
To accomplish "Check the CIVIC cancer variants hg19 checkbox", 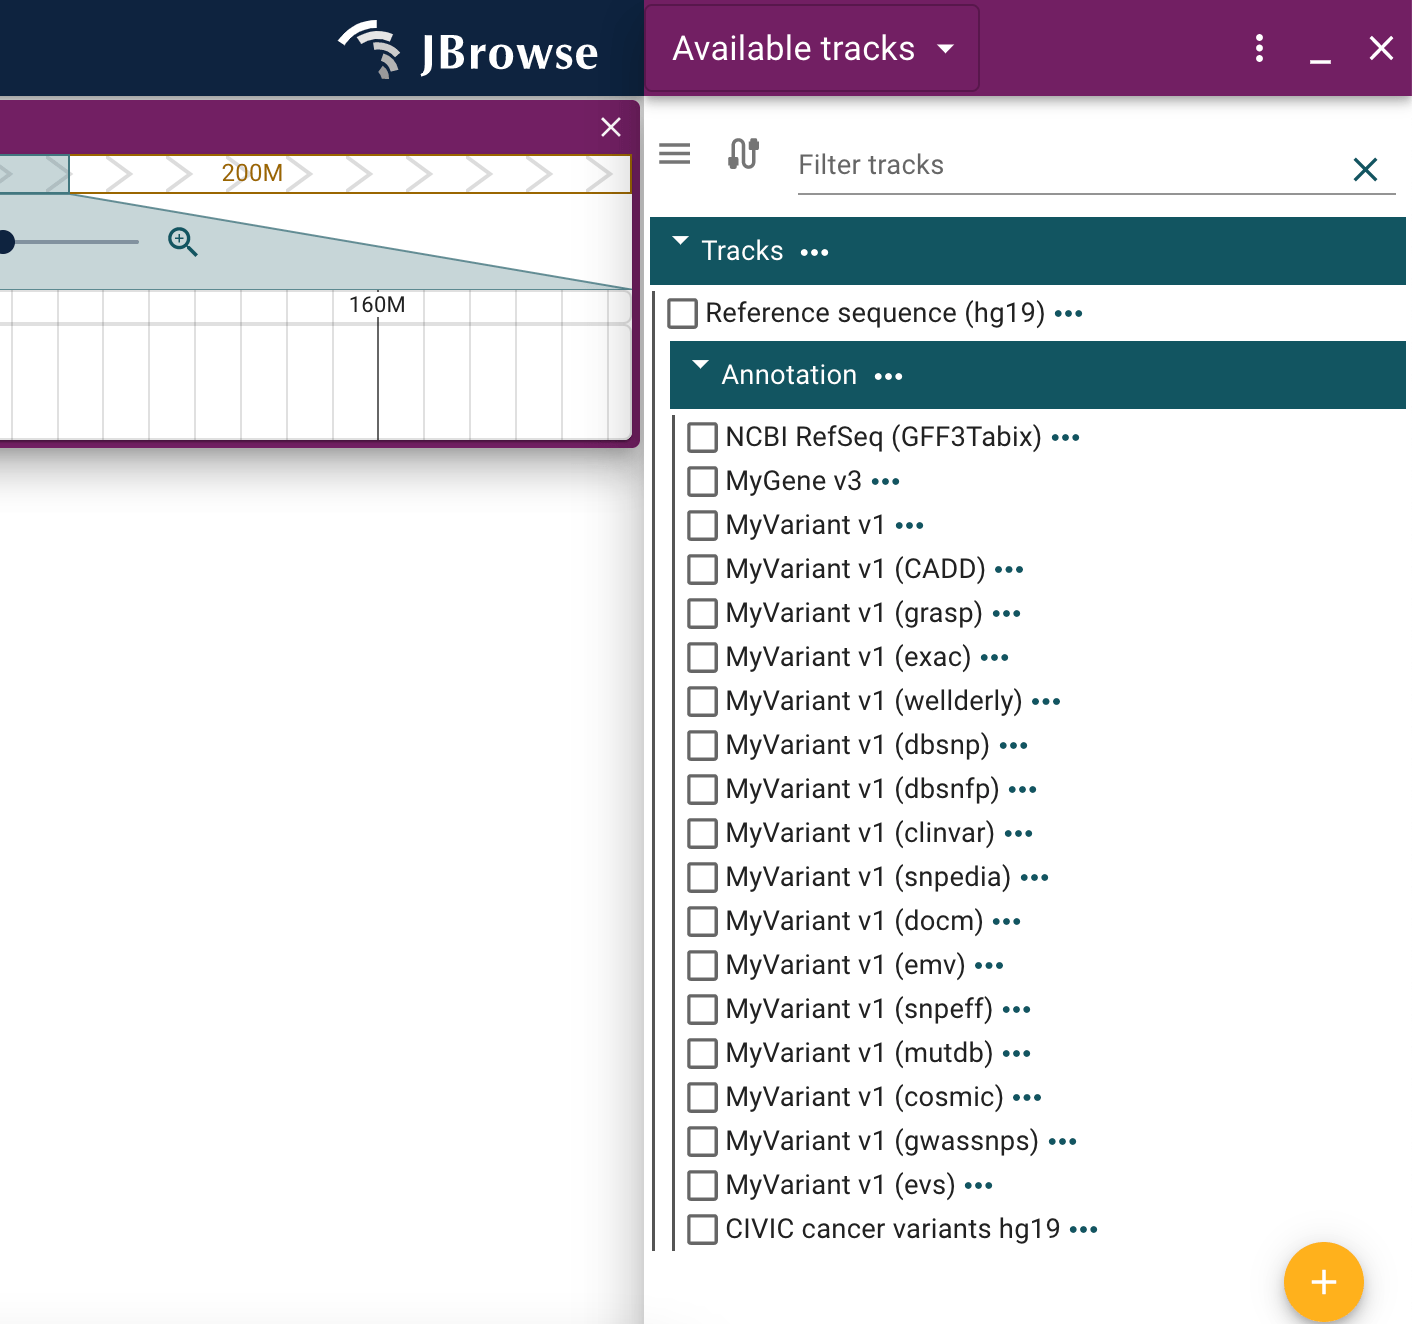I will [703, 1229].
